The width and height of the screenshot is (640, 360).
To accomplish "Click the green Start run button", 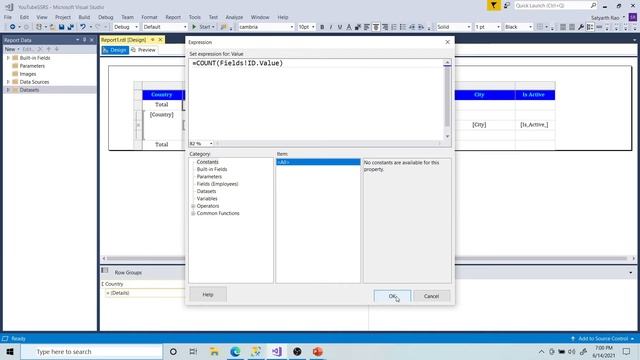I will click(x=203, y=27).
